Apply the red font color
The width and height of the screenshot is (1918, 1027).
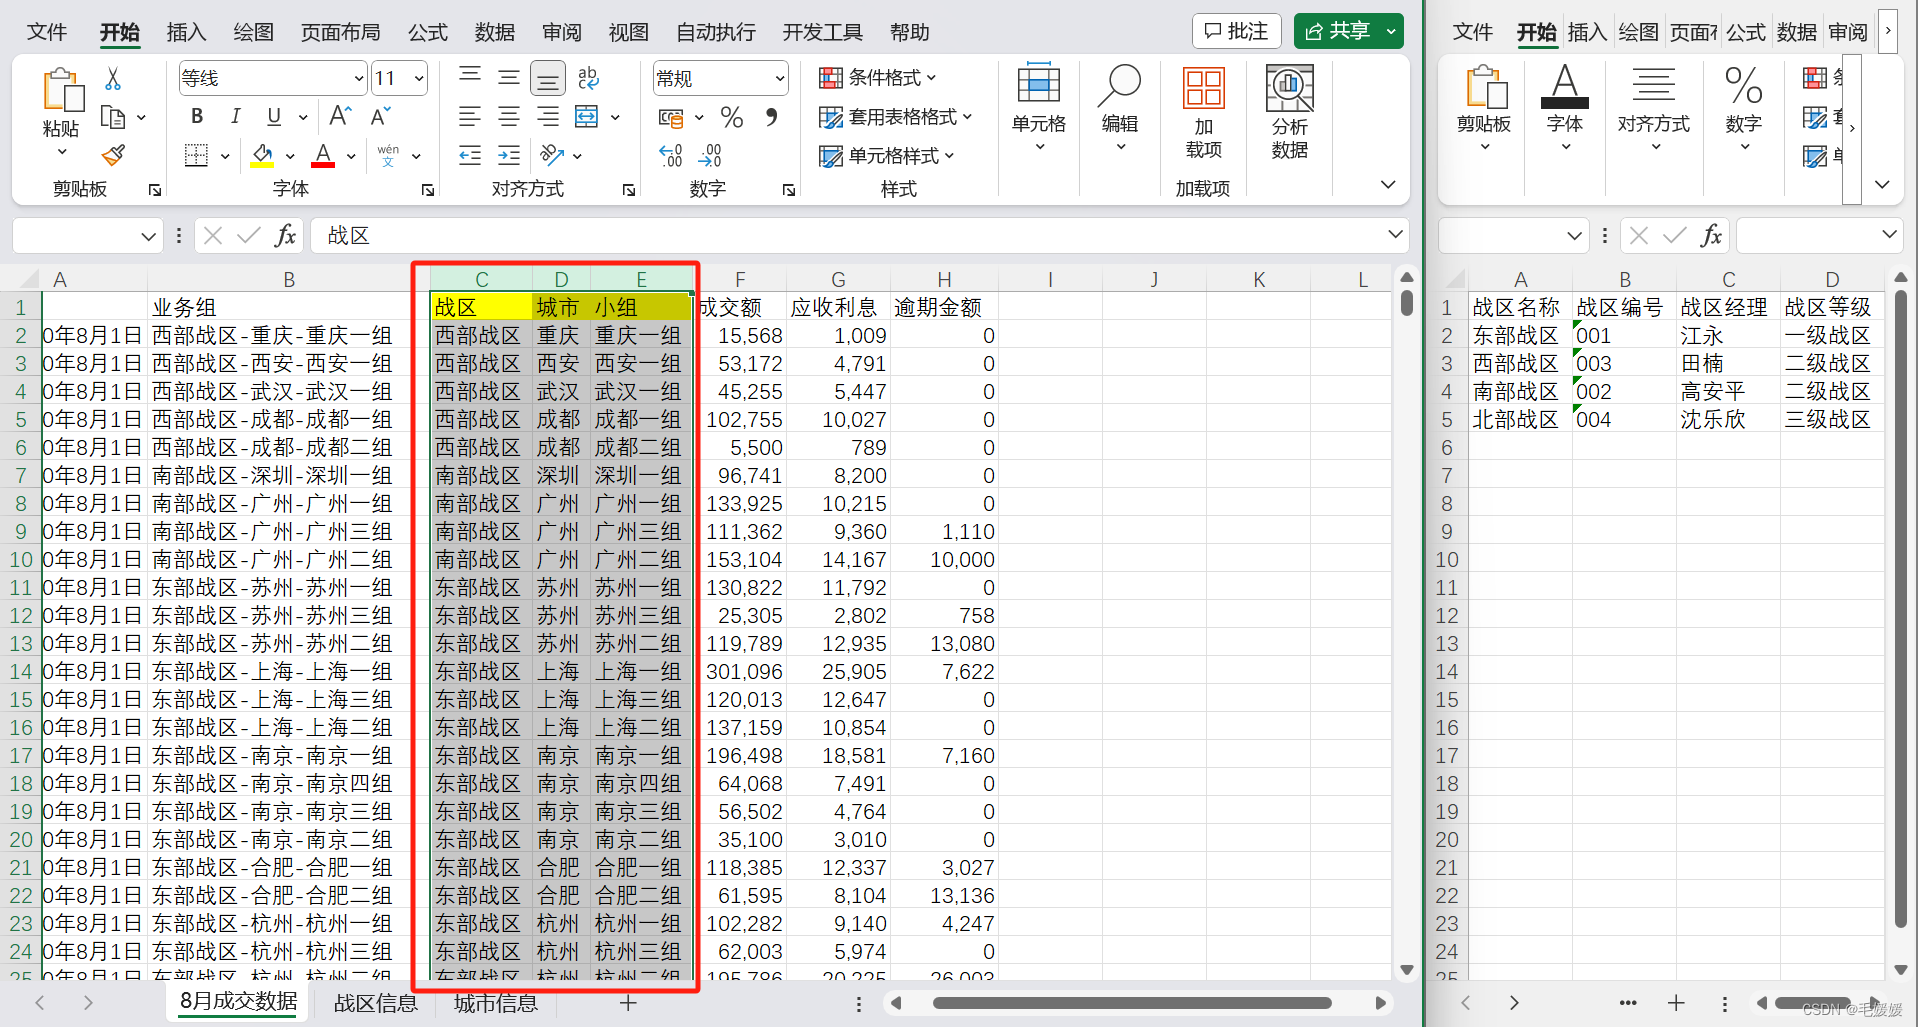tap(323, 155)
